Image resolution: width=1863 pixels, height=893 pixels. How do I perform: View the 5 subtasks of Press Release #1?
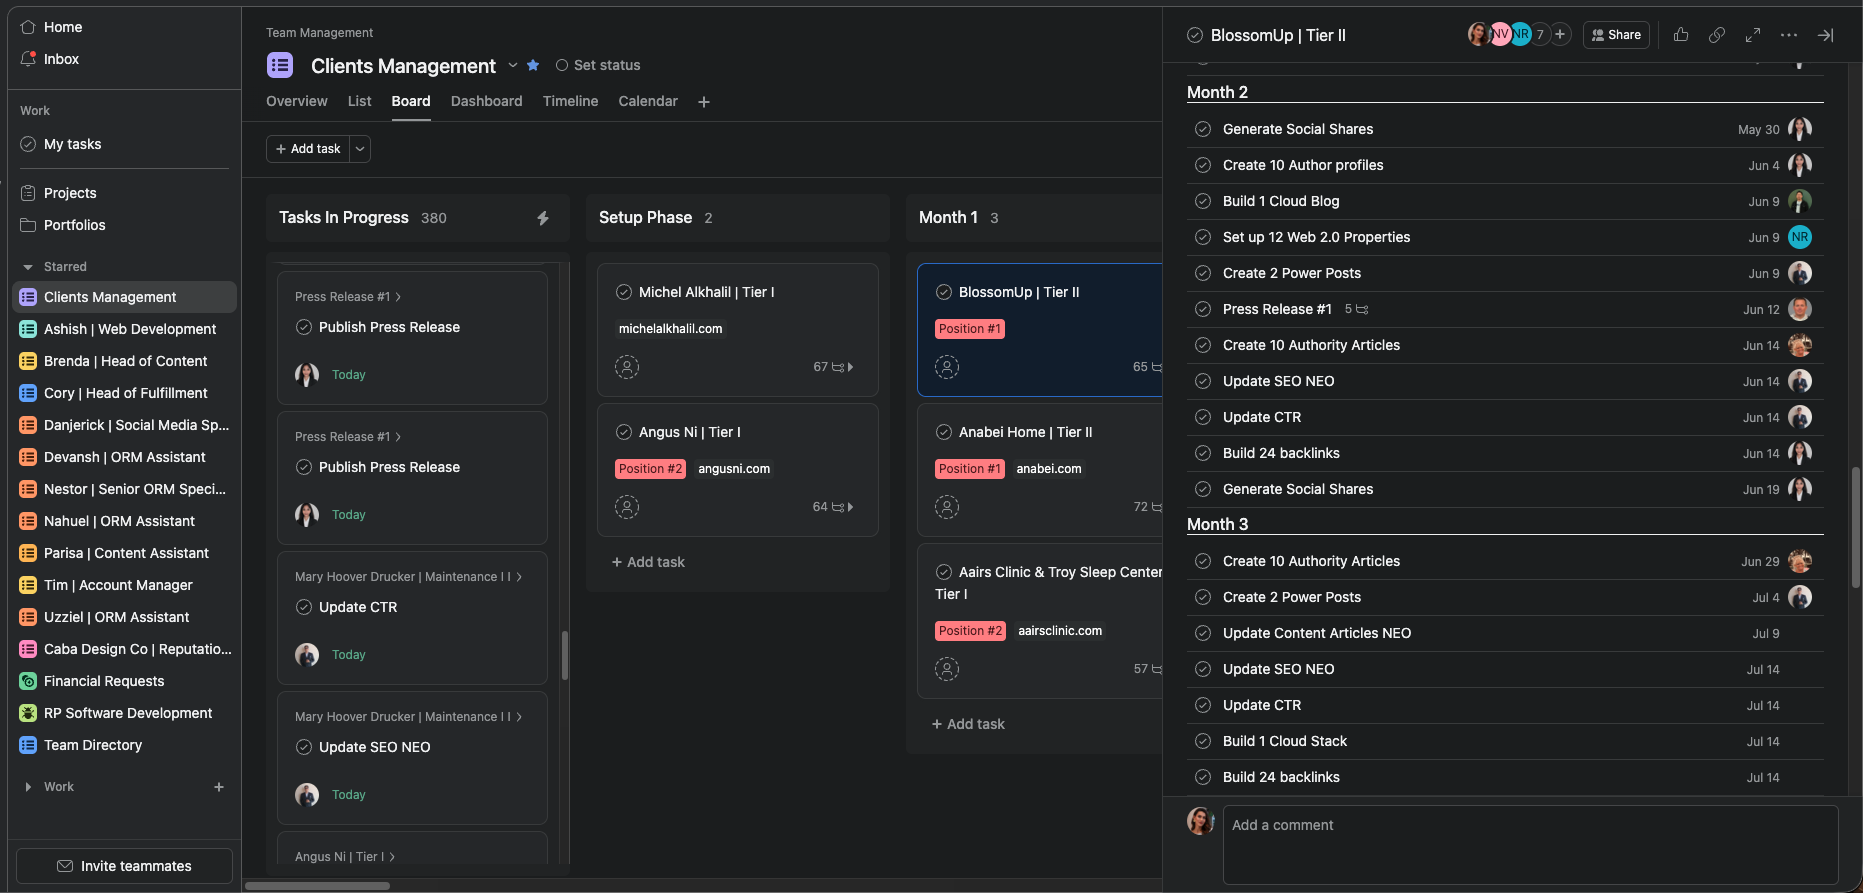click(1356, 309)
